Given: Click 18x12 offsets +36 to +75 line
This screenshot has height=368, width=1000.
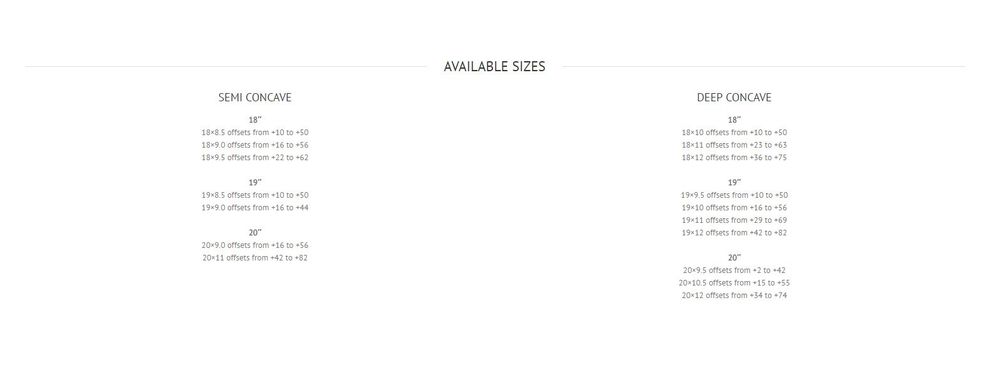Looking at the screenshot, I should [x=734, y=158].
